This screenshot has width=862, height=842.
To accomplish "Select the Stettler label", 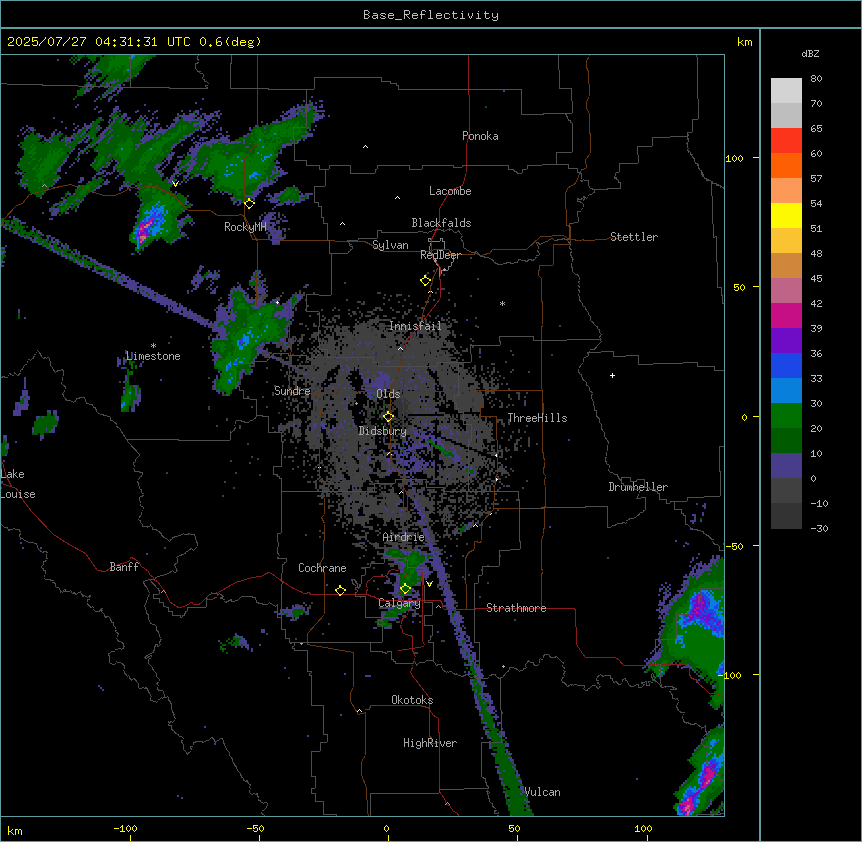I will coord(634,237).
